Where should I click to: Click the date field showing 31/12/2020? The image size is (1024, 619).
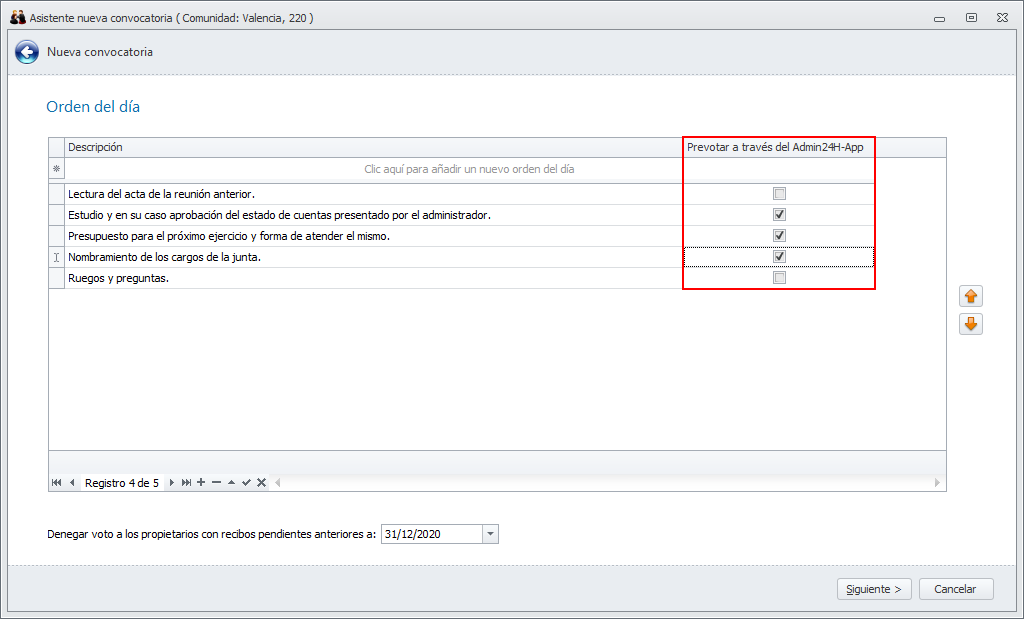(432, 534)
